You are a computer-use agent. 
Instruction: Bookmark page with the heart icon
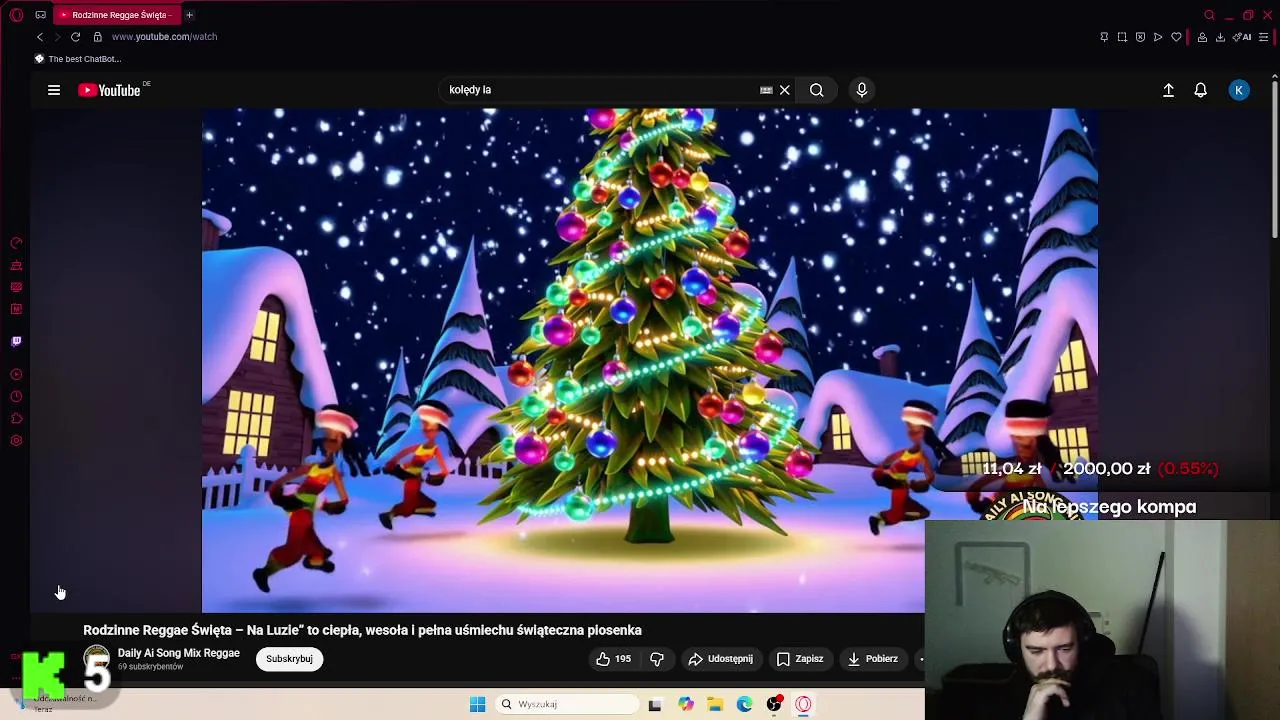click(1177, 37)
